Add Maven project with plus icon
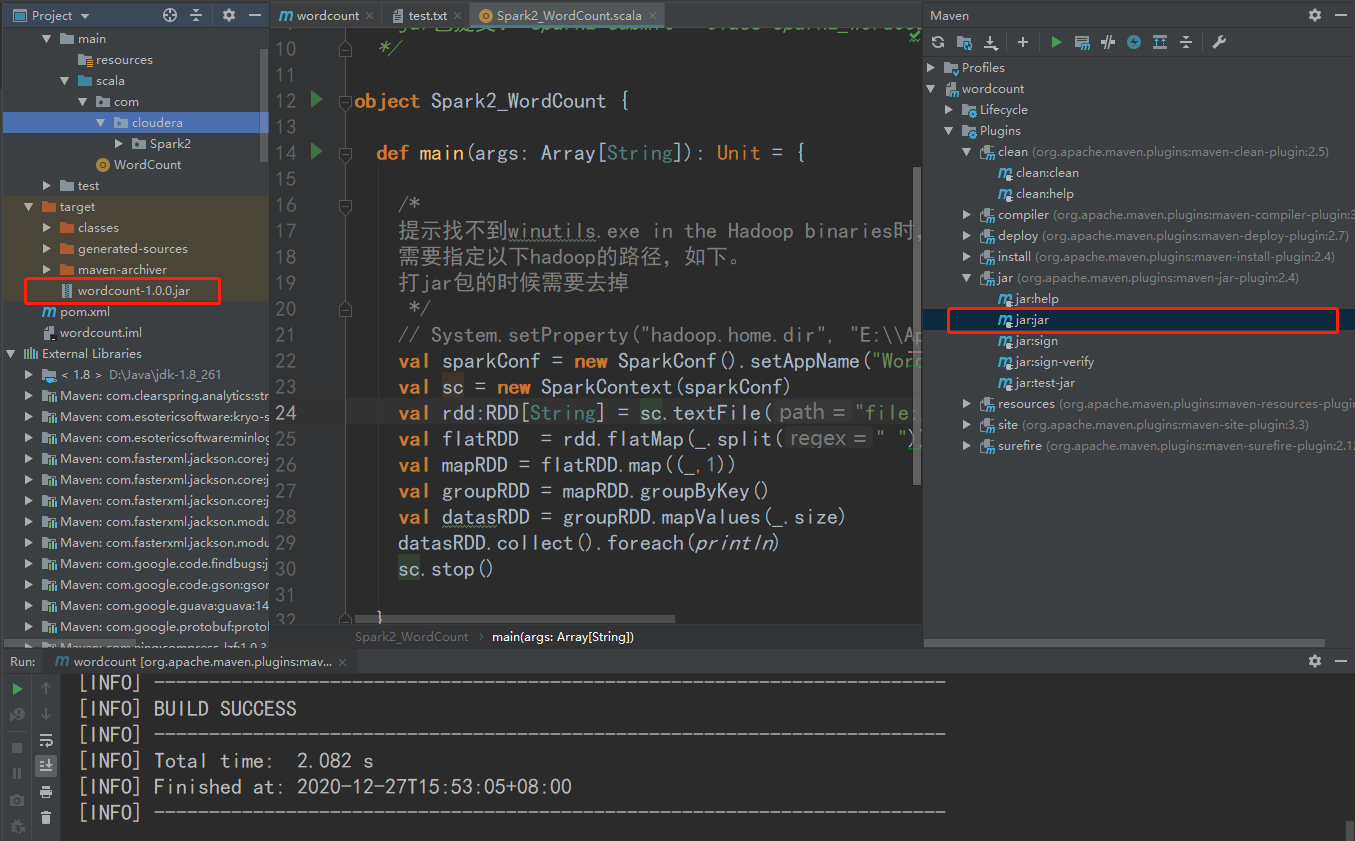Viewport: 1355px width, 841px height. click(1022, 42)
